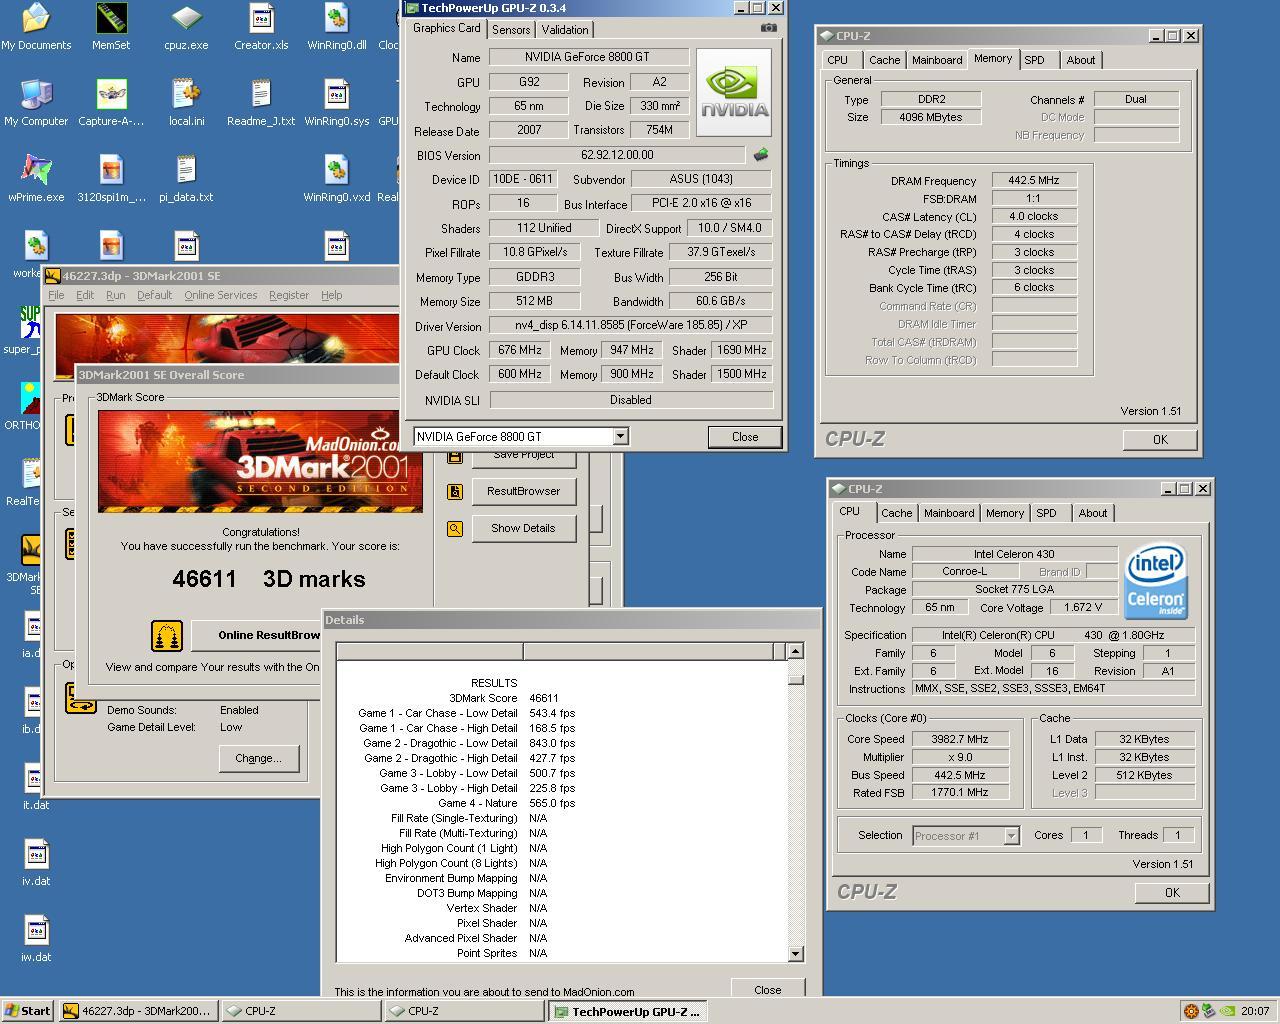Open Creator.xls file icon
The height and width of the screenshot is (1024, 1280).
[261, 27]
